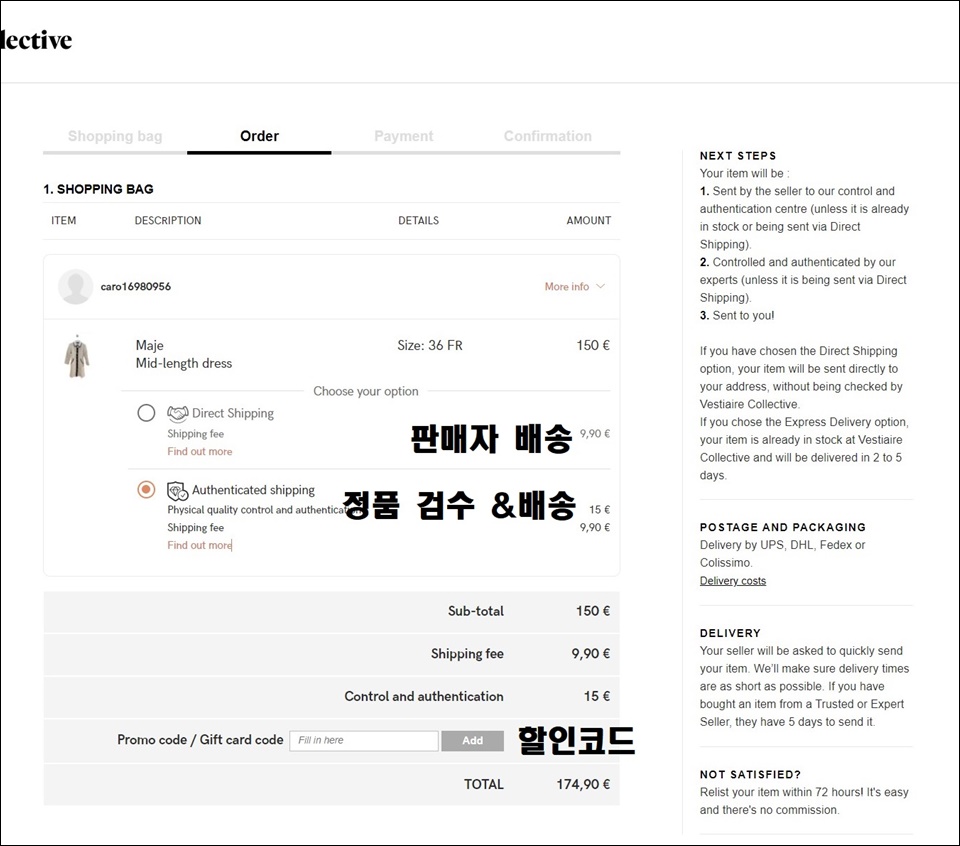Open the Confirmation step tab
Screen dimensions: 960x846
point(548,136)
